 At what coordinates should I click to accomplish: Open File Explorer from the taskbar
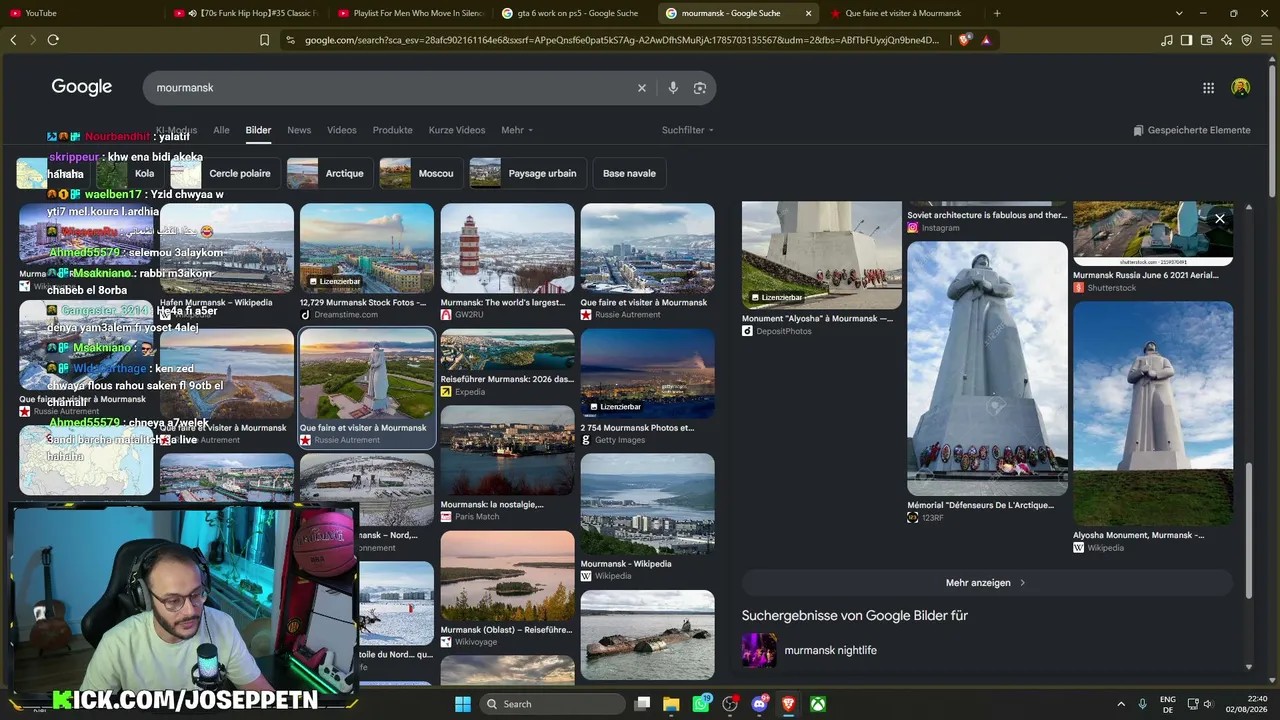click(671, 704)
